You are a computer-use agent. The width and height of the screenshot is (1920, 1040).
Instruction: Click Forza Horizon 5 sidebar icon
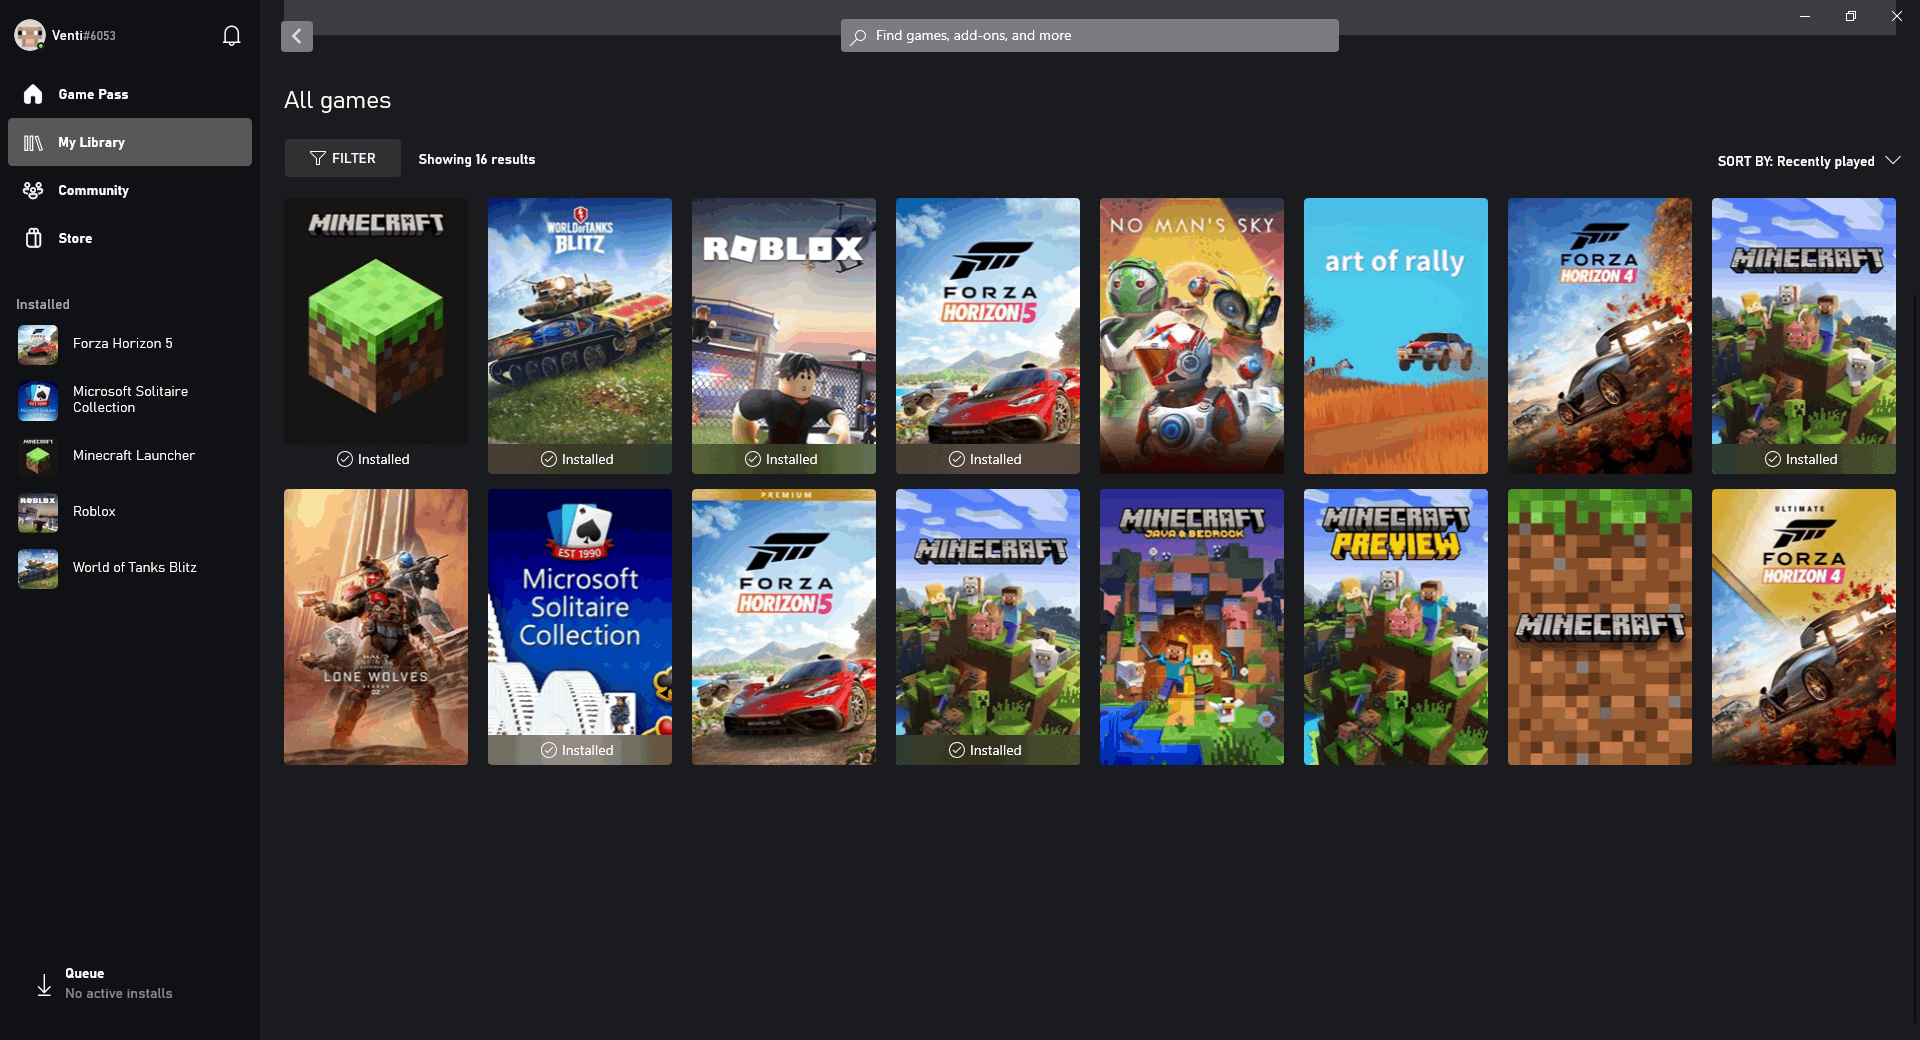tap(38, 345)
